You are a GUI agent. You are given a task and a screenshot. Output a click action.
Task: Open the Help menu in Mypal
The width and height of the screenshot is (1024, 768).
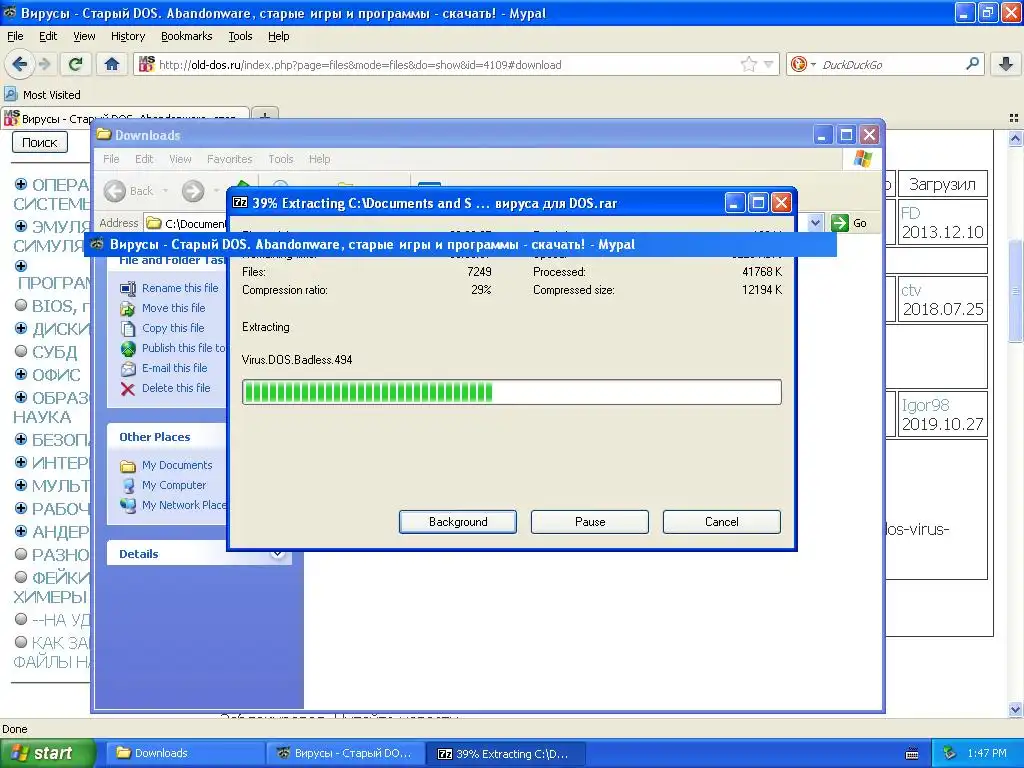coord(278,36)
